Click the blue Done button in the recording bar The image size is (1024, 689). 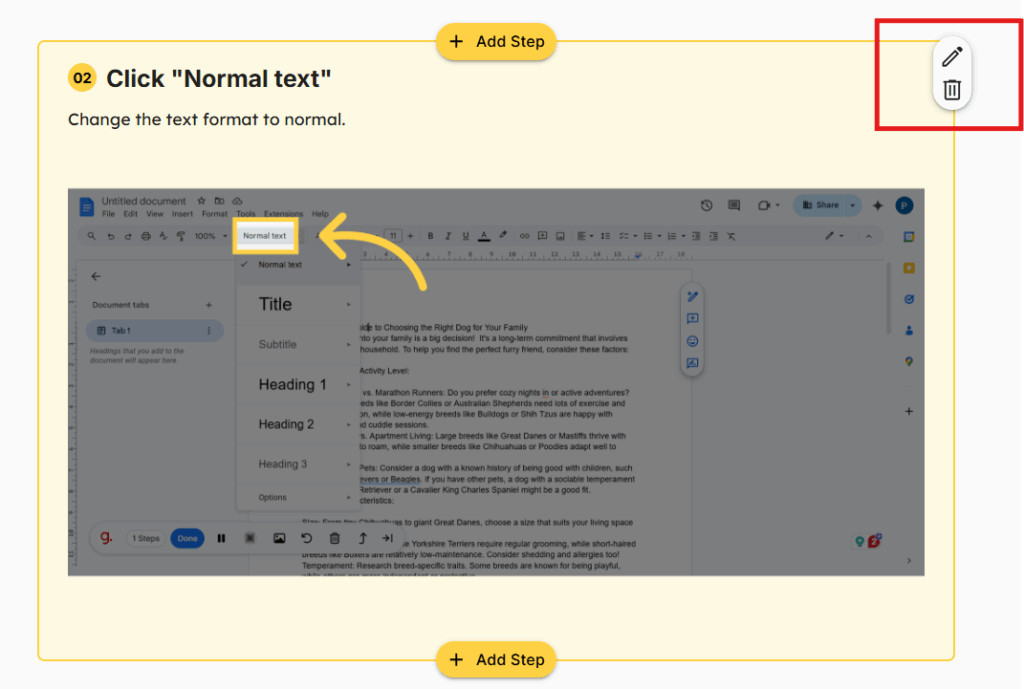[x=187, y=539]
